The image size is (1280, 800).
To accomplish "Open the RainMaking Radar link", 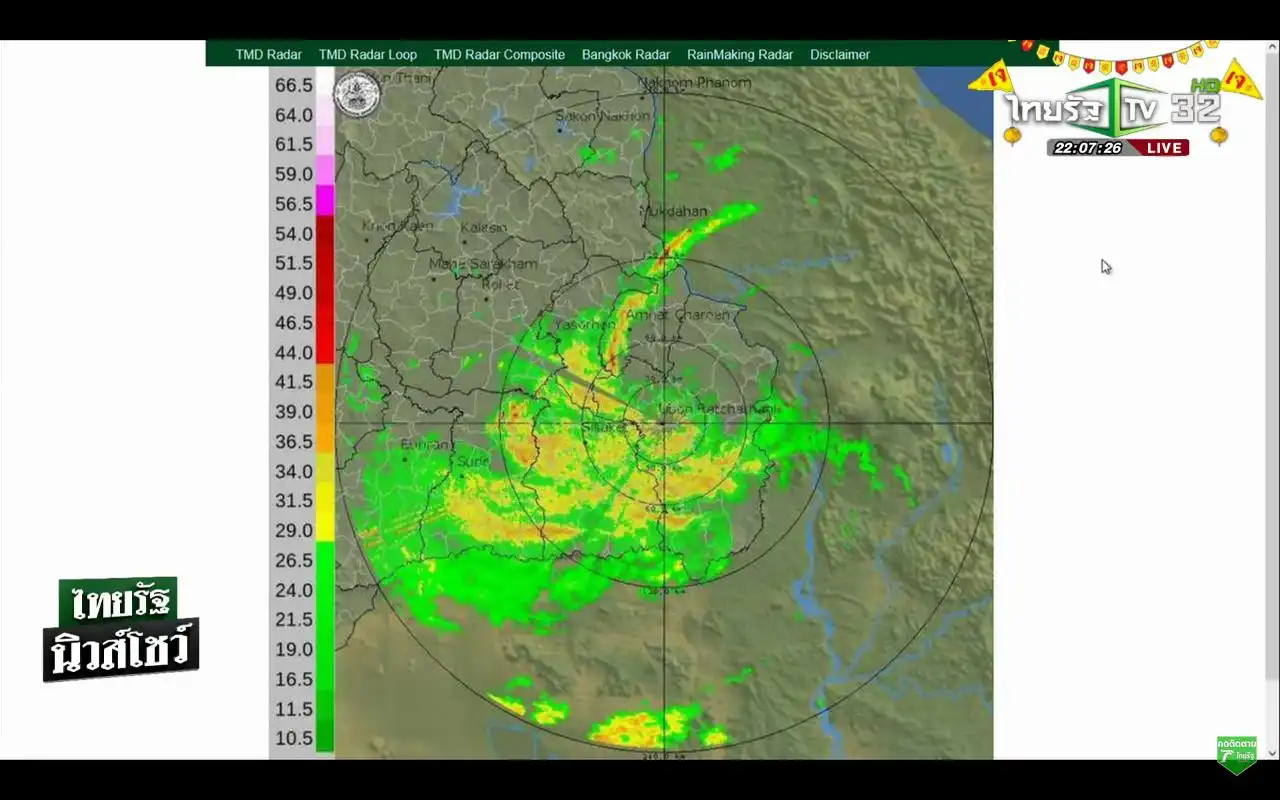I will point(740,55).
